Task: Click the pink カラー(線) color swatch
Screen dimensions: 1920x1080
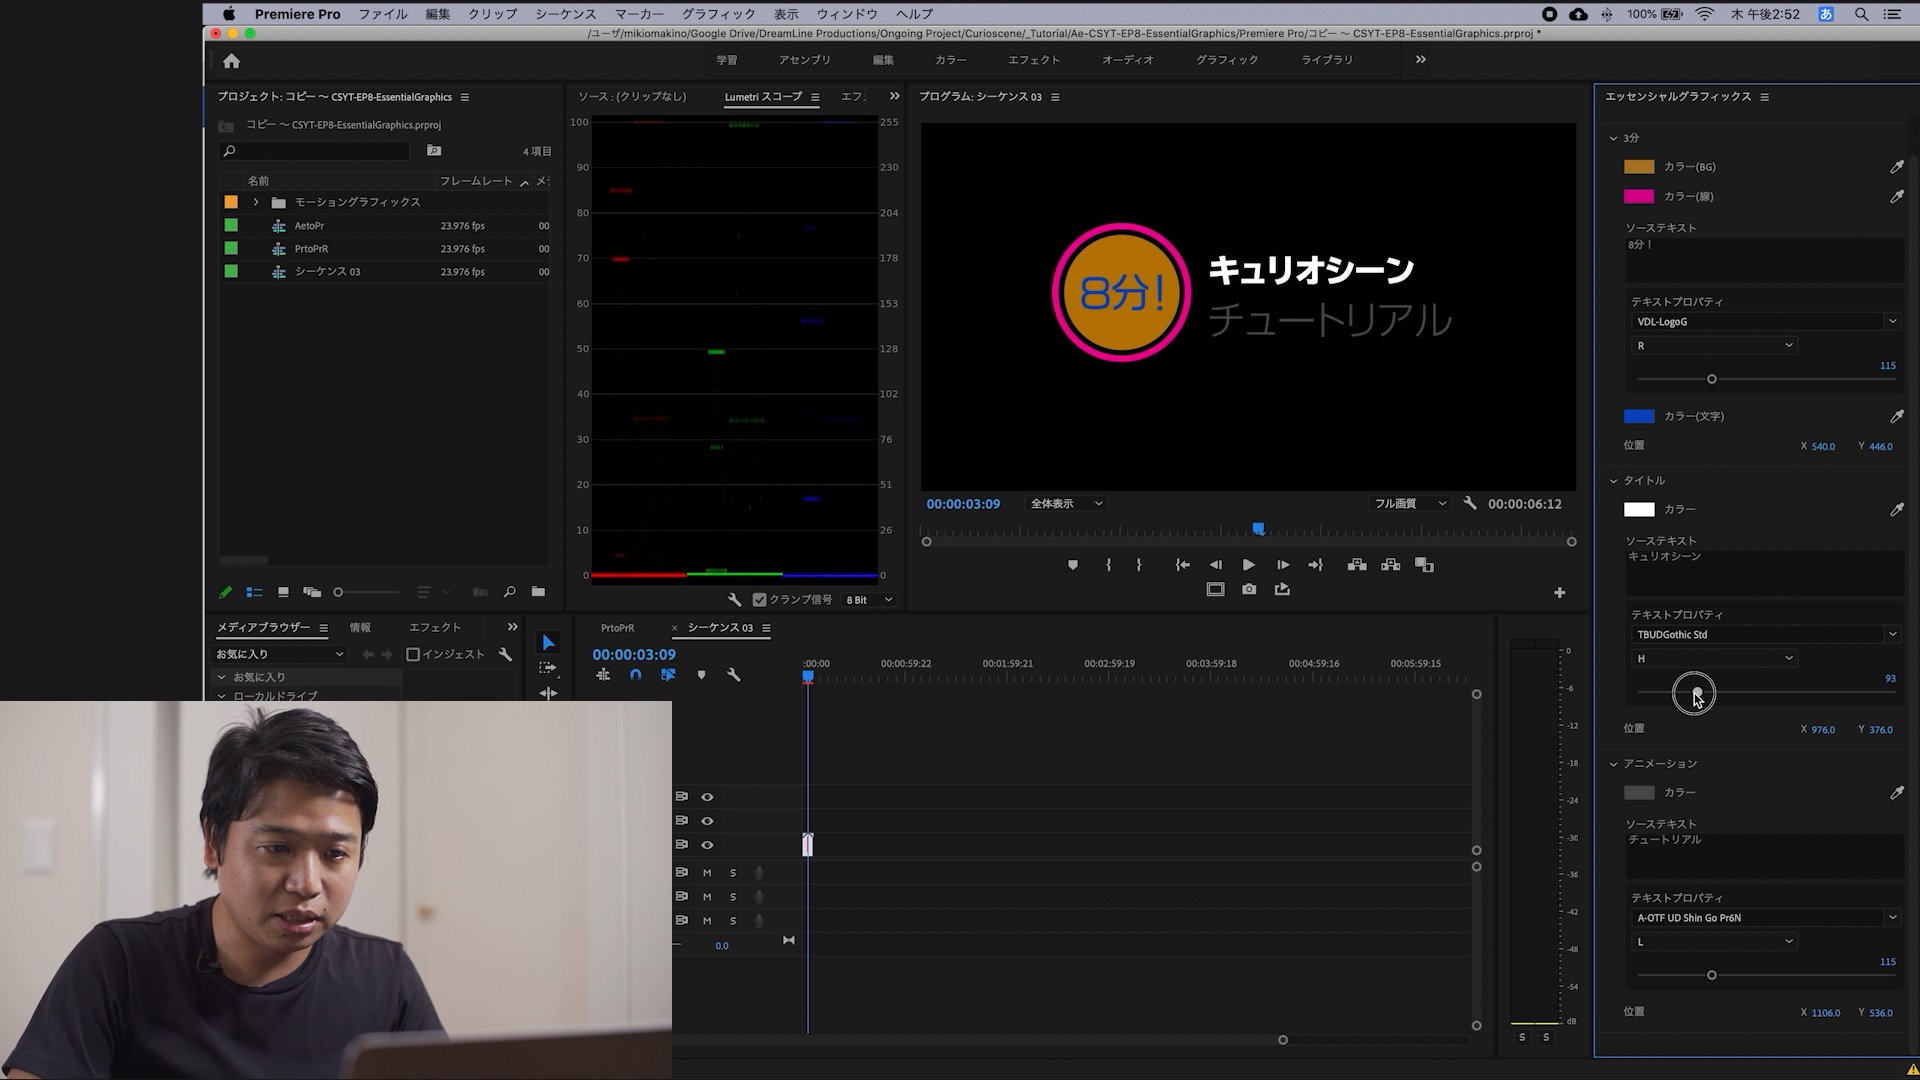Action: 1638,197
